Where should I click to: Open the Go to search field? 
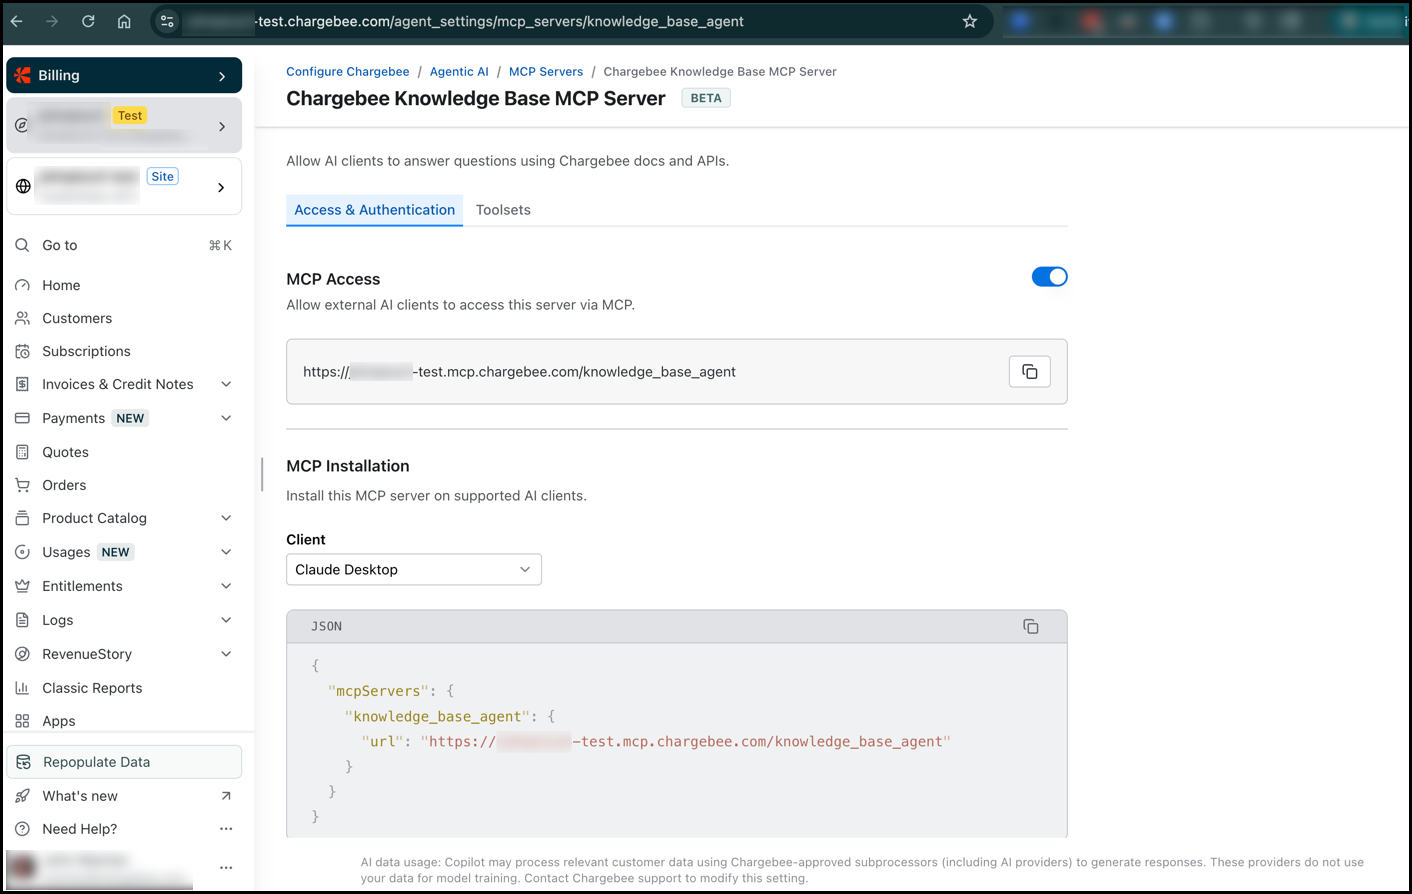[x=124, y=245]
